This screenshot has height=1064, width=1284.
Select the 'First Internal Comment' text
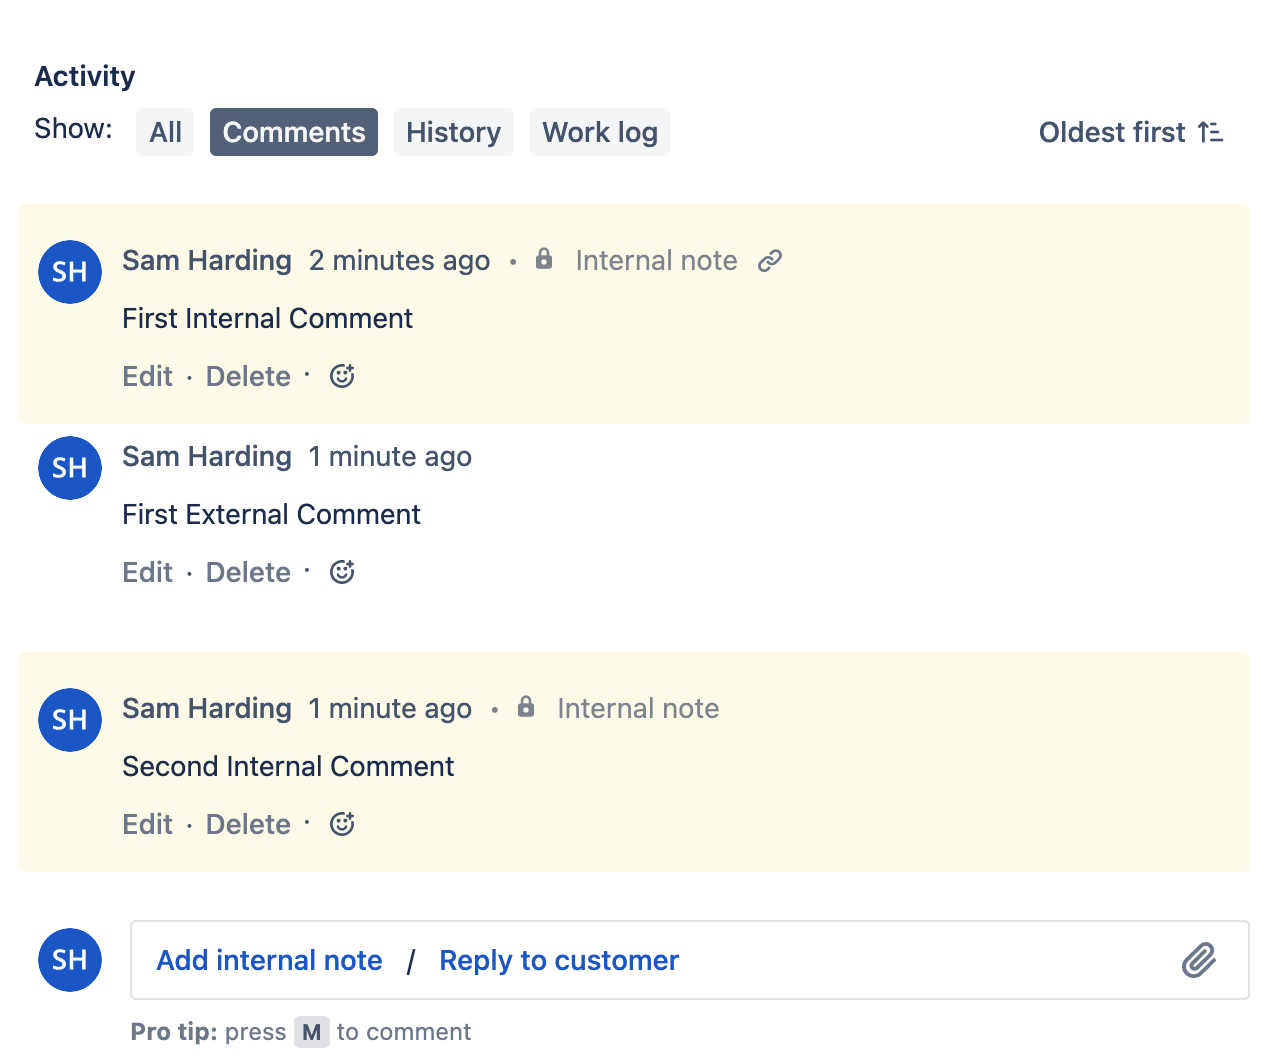coord(267,318)
